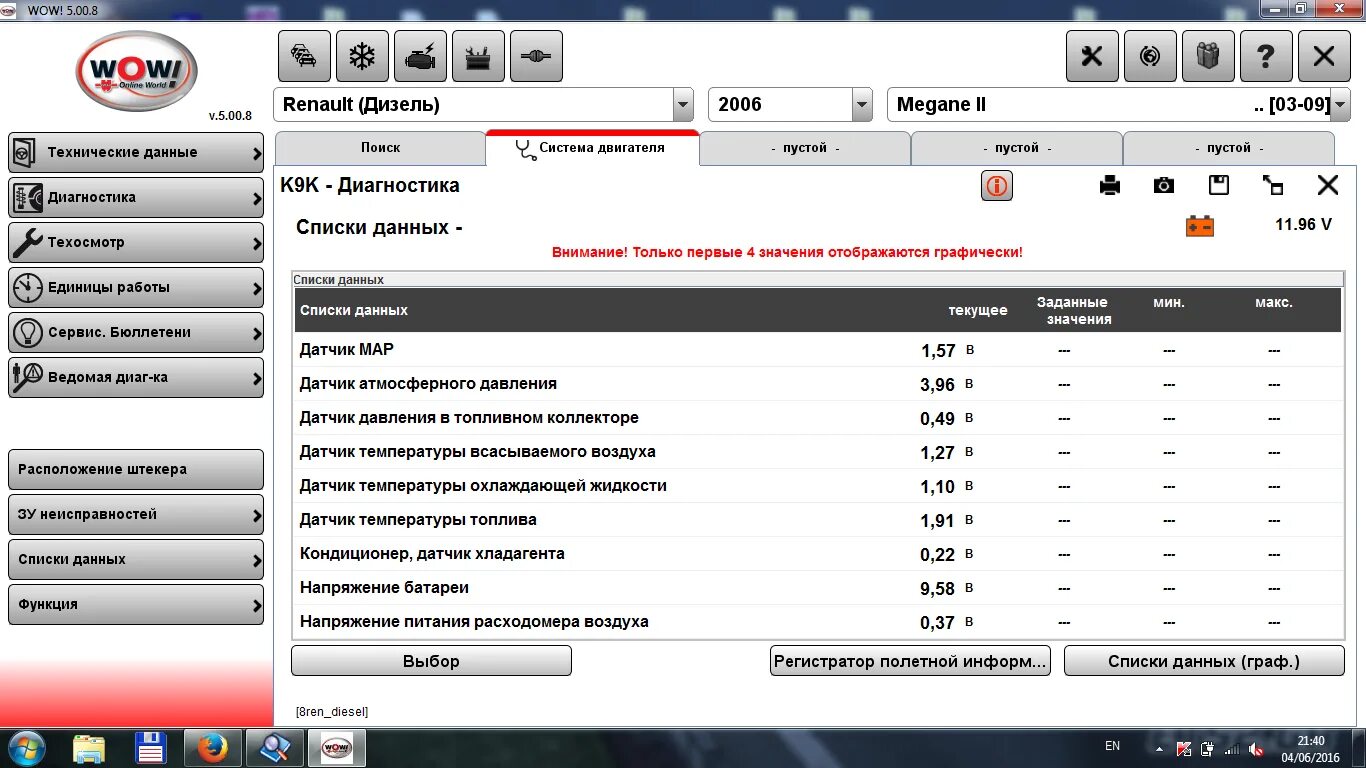This screenshot has height=768, width=1366.
Task: Click the текущее column header
Action: pos(977,311)
